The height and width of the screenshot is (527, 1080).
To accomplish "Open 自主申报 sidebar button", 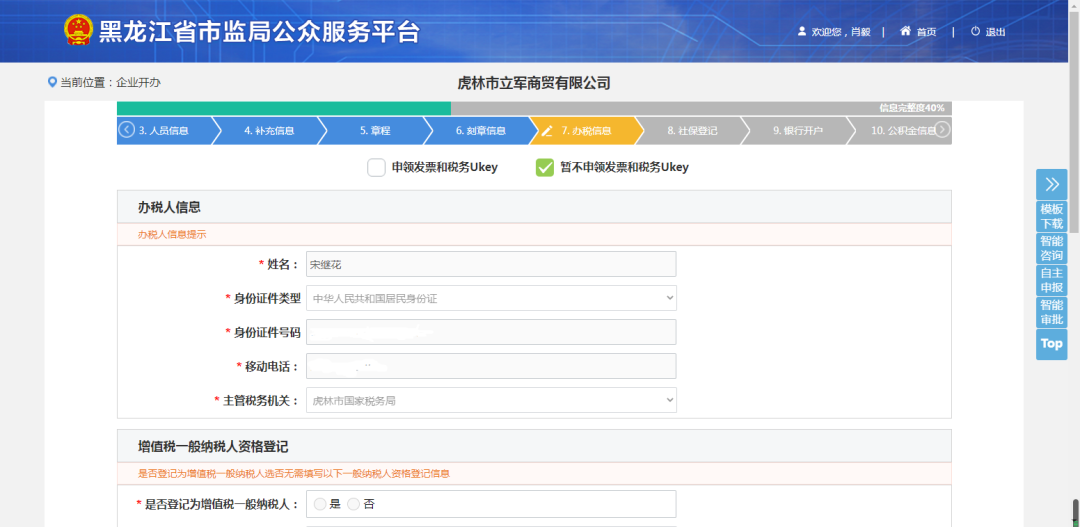I will point(1051,280).
